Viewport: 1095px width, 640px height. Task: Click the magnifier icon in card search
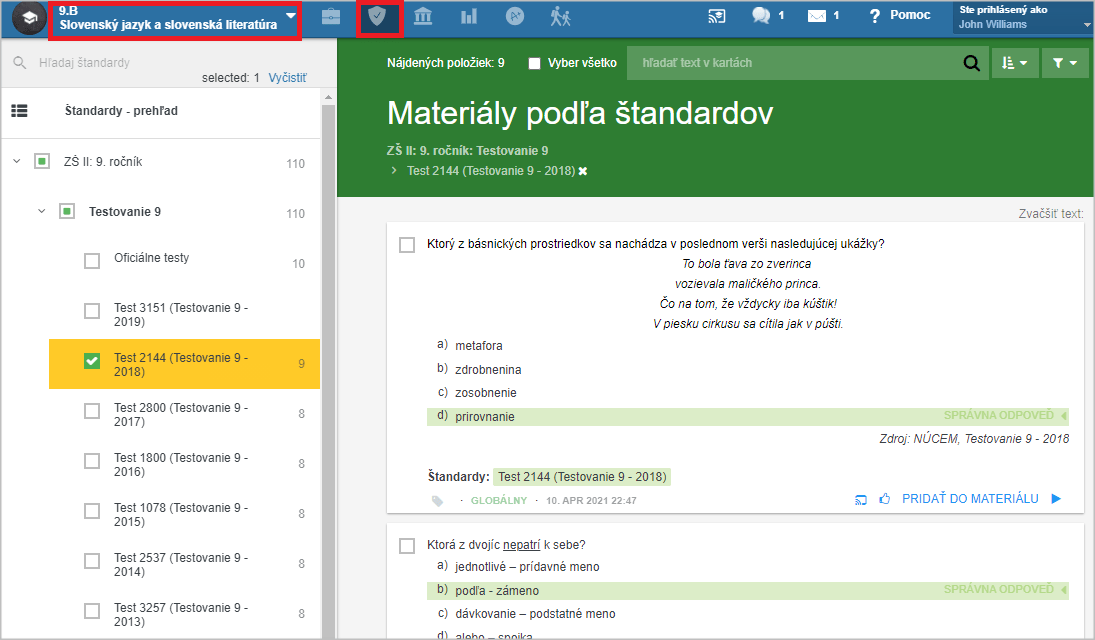(x=971, y=63)
